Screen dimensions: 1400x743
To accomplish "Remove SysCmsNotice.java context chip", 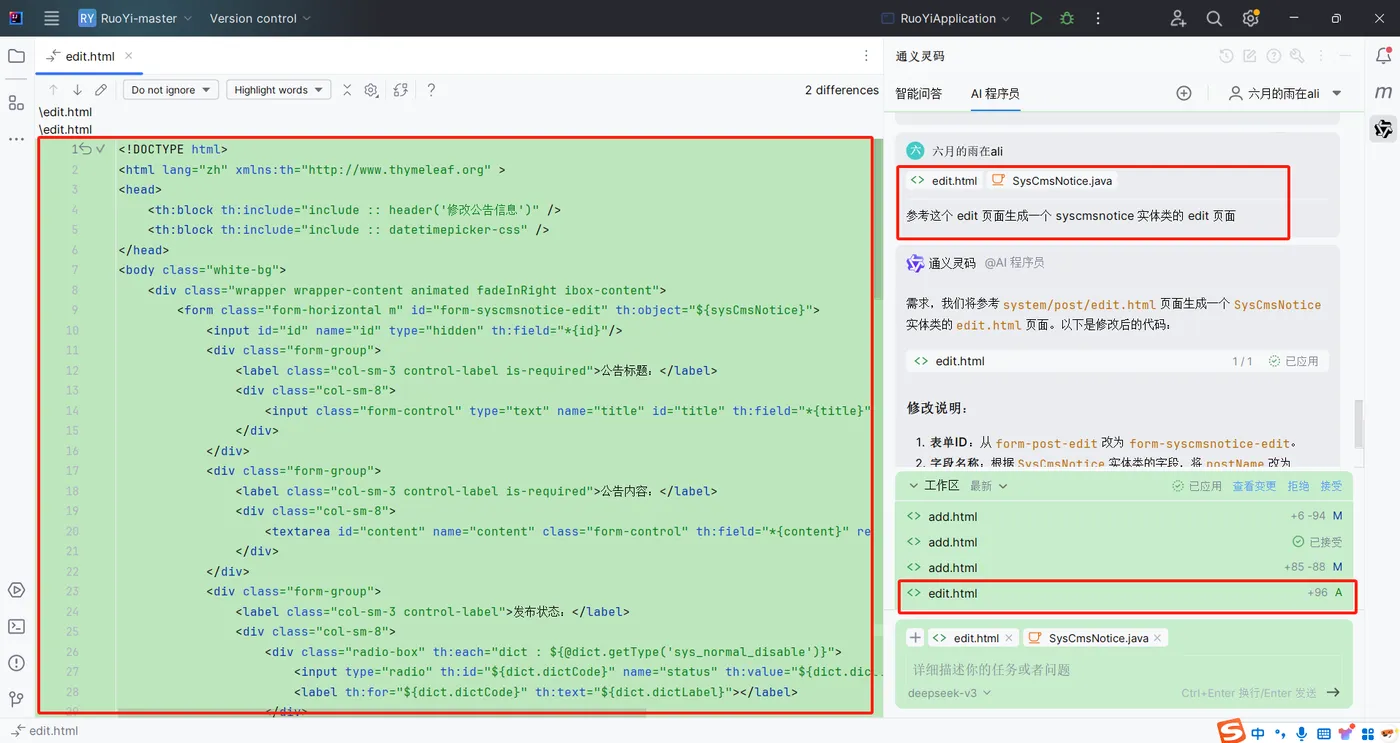I will point(1157,638).
